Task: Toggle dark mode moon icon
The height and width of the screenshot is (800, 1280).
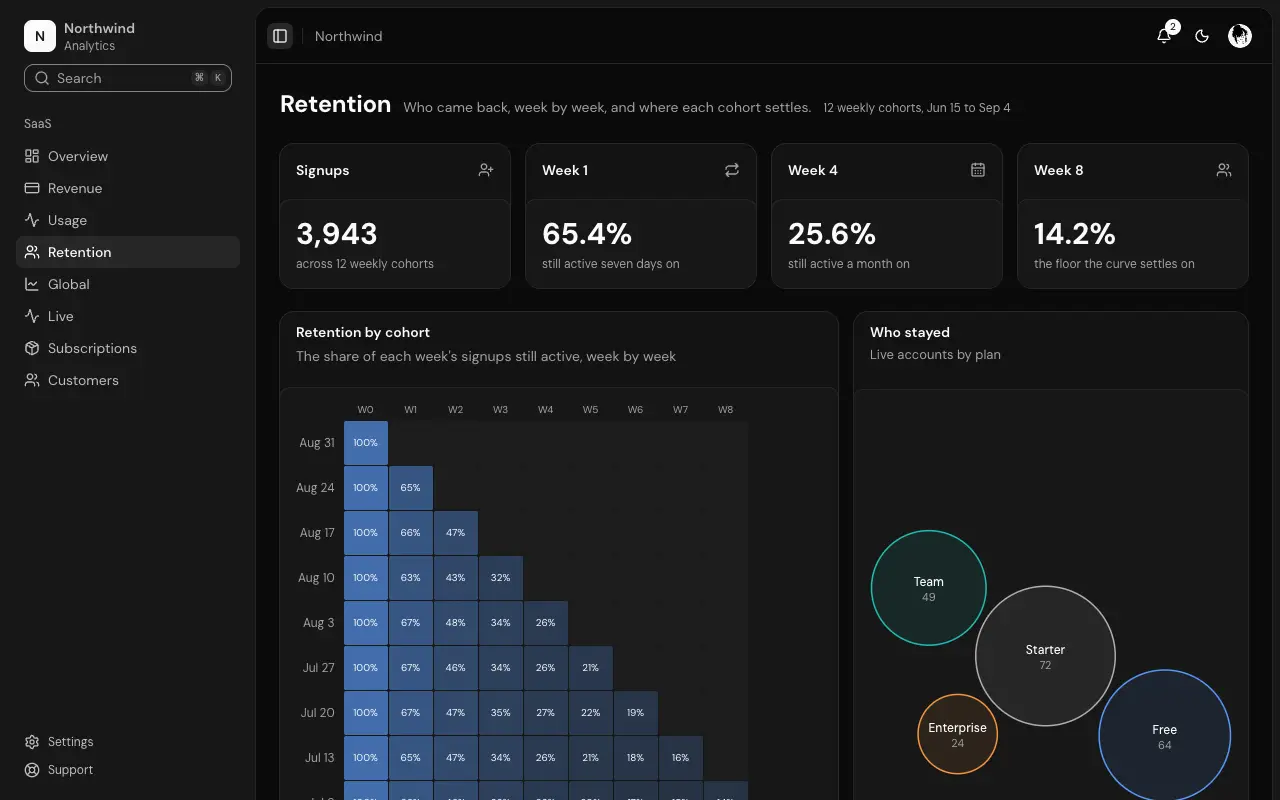Action: click(1202, 36)
